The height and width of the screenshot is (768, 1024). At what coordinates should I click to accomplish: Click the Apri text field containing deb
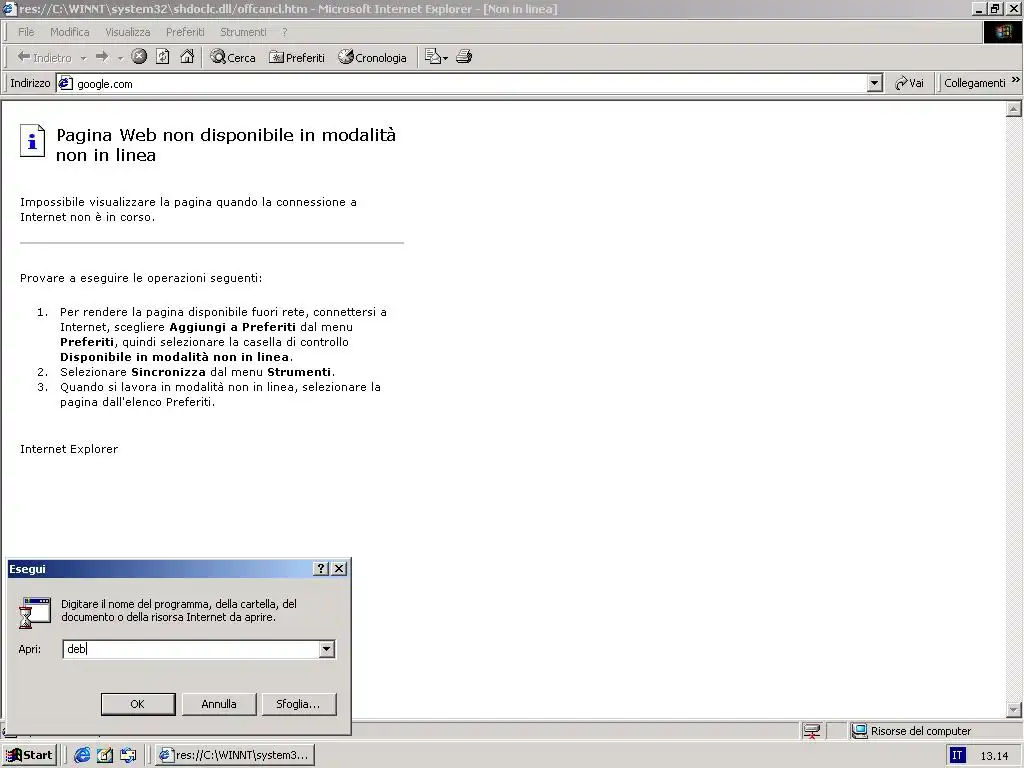[191, 649]
